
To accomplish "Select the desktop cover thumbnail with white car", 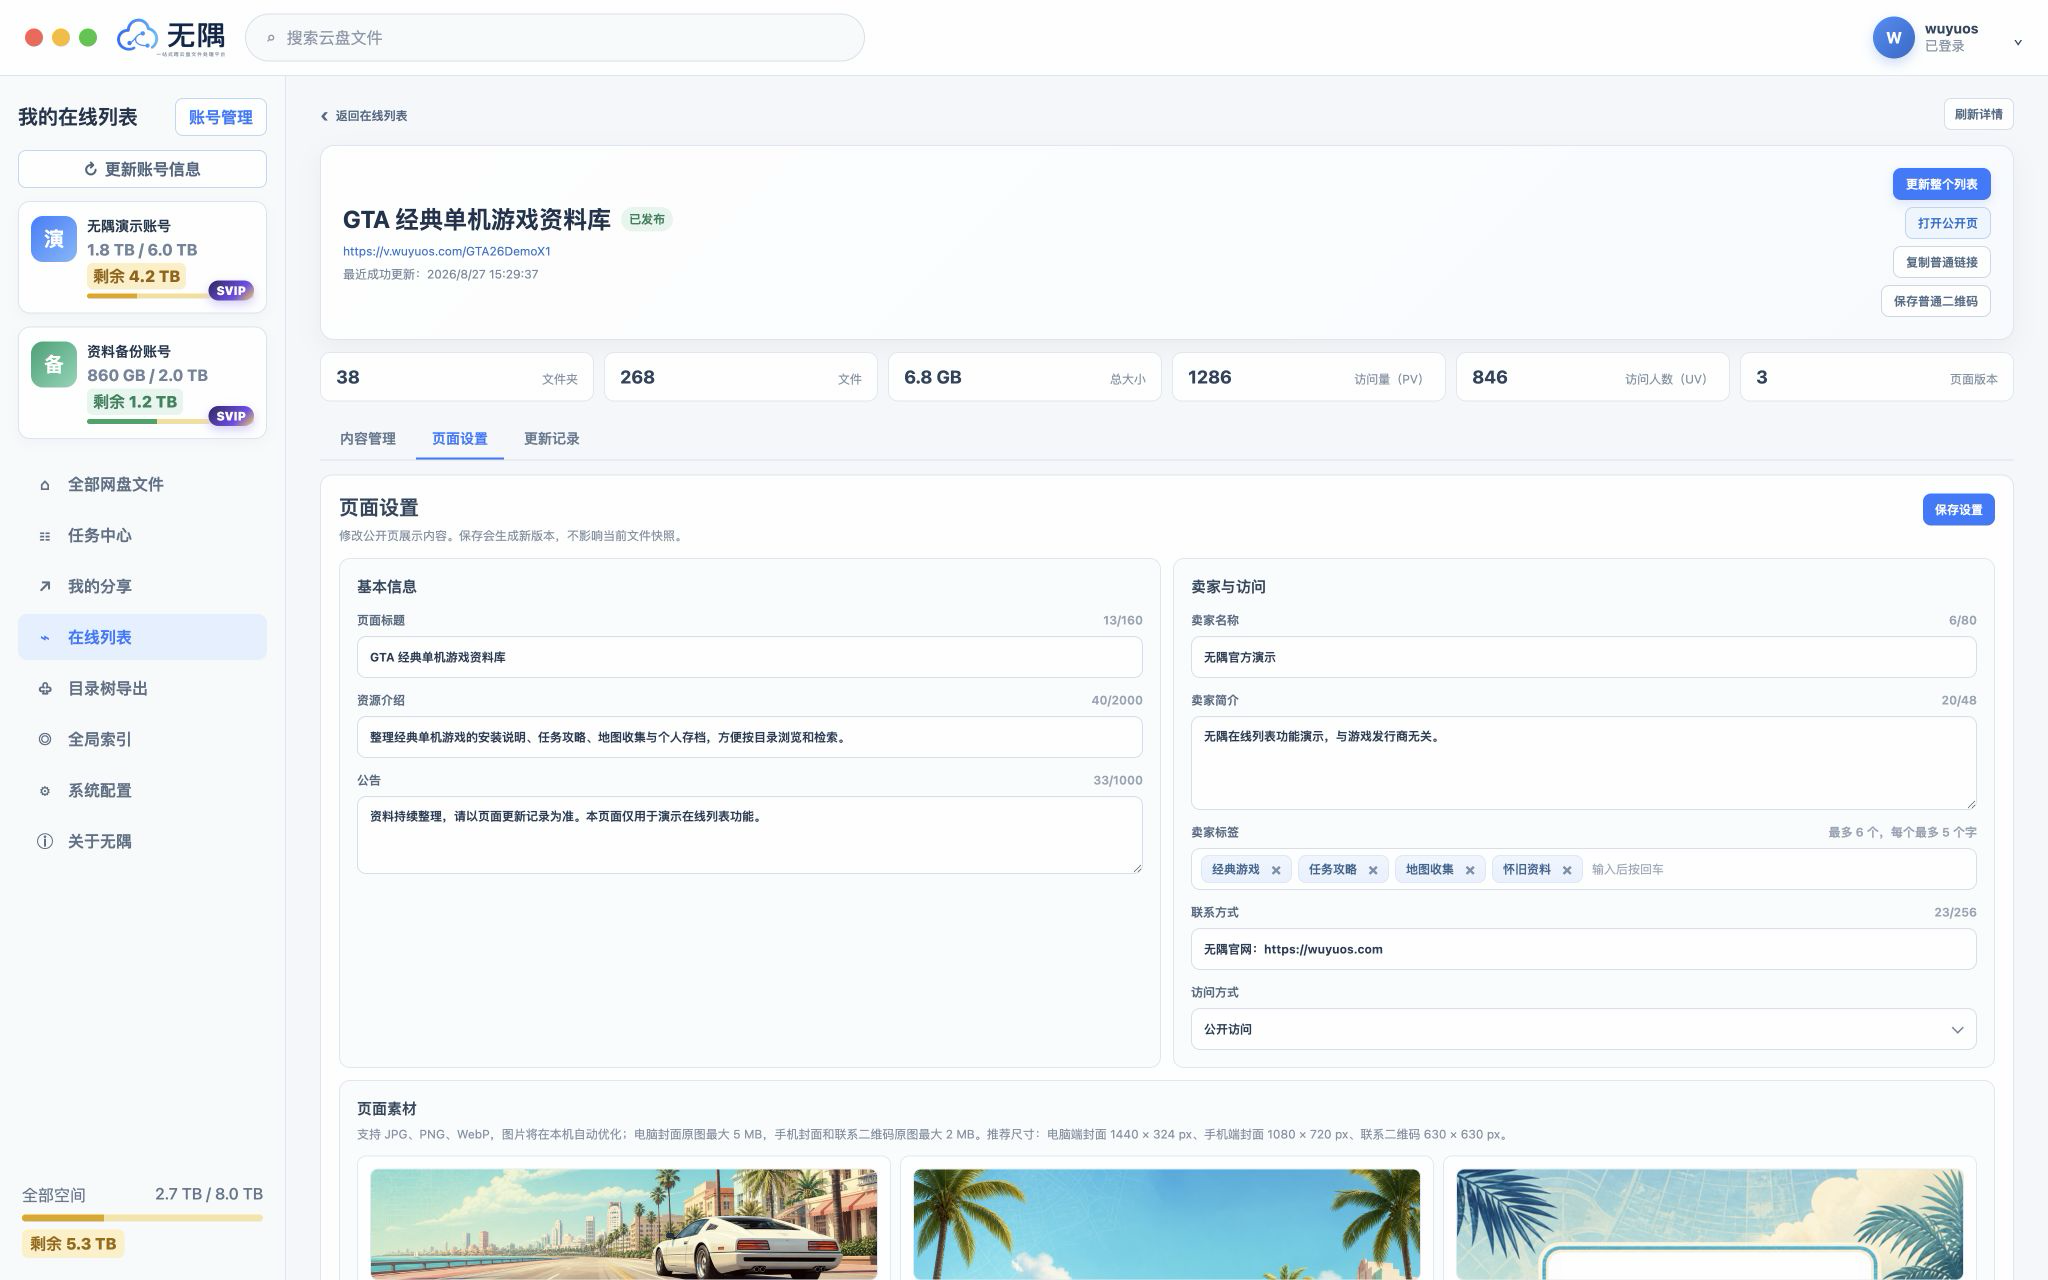I will tap(623, 1224).
